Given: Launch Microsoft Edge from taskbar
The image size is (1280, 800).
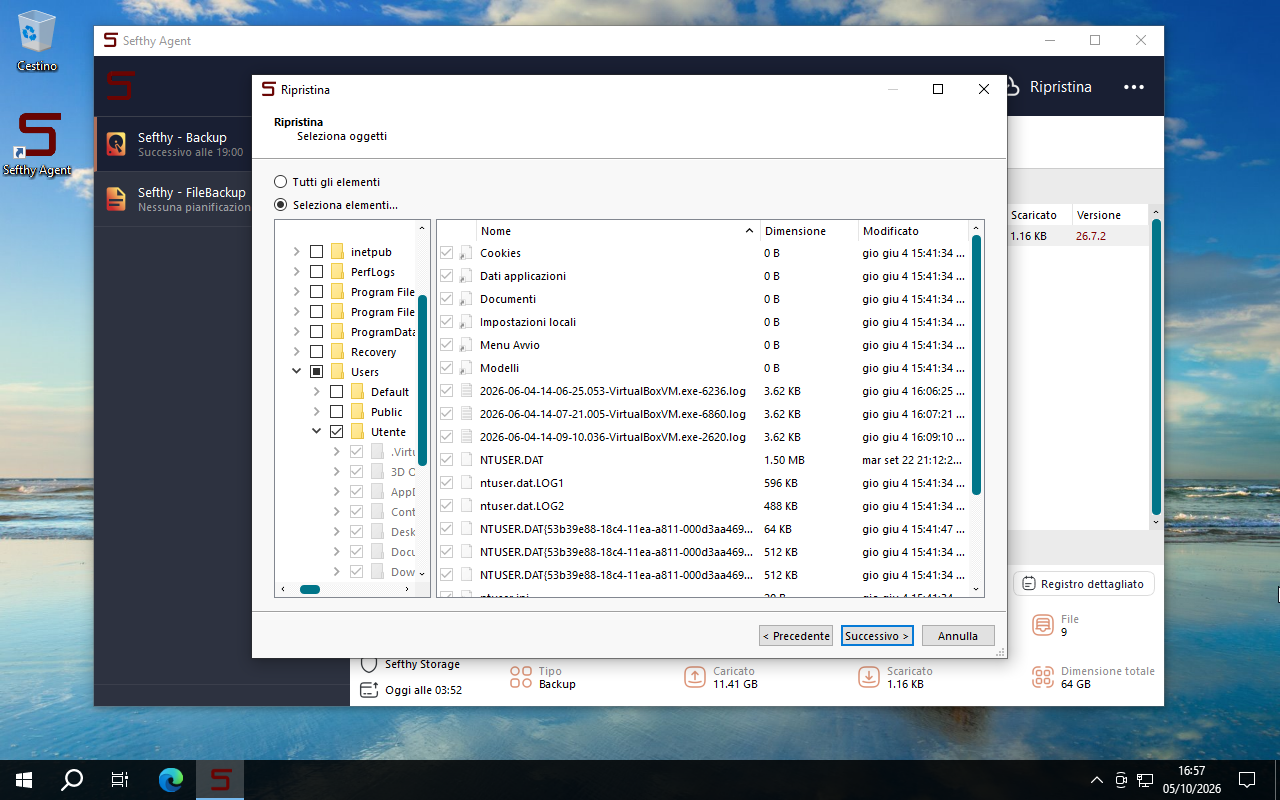Looking at the screenshot, I should click(x=172, y=779).
